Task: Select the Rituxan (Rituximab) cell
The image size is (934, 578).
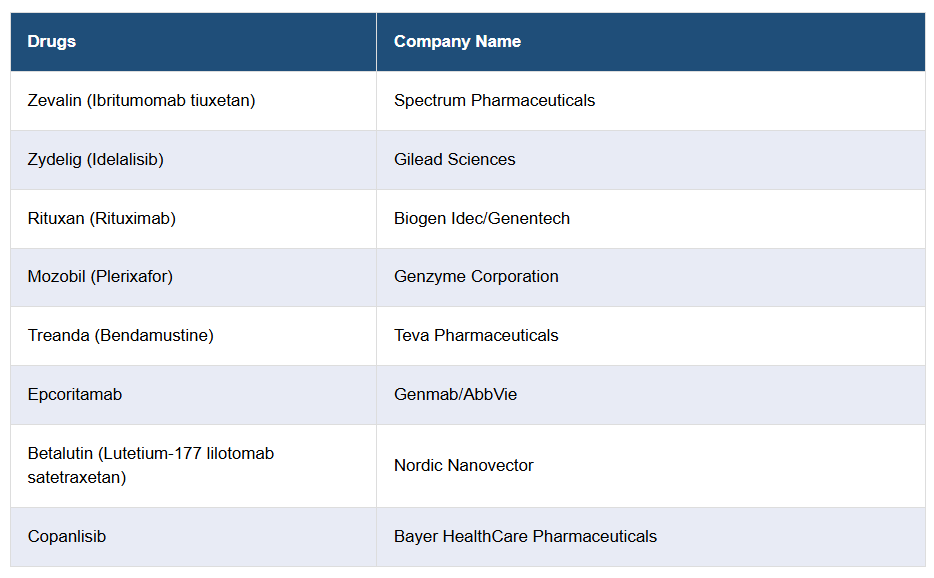Action: pyautogui.click(x=101, y=219)
